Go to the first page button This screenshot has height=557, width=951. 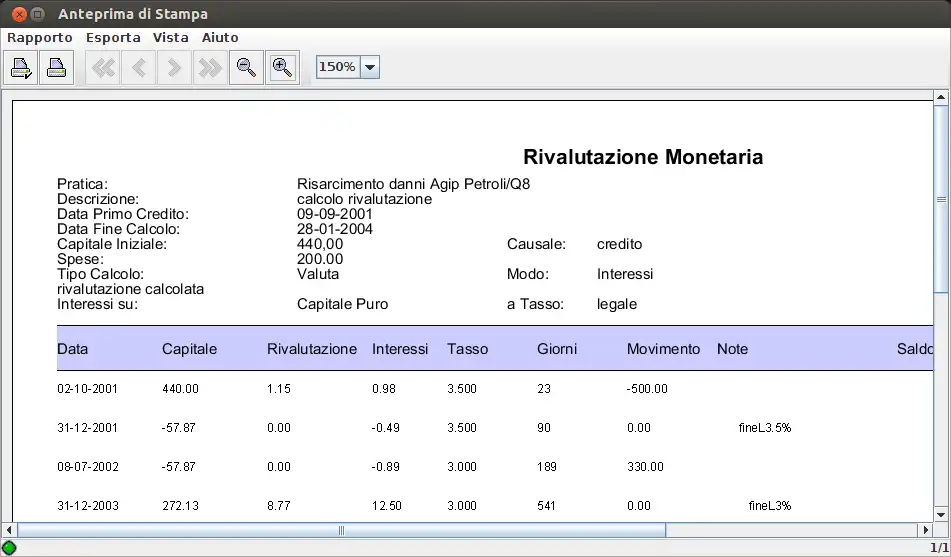[x=103, y=68]
